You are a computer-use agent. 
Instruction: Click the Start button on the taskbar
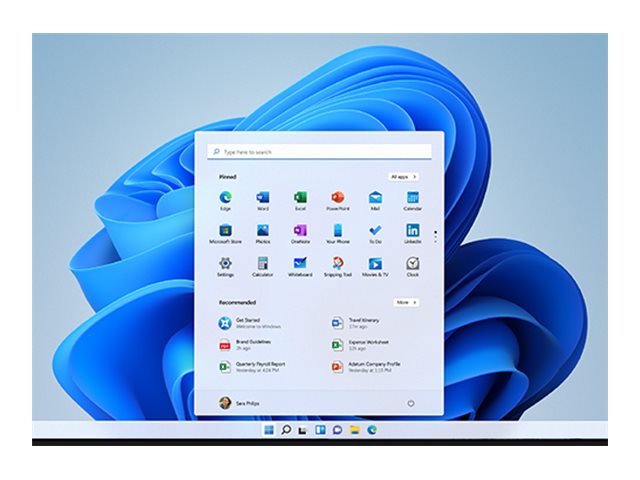point(269,430)
